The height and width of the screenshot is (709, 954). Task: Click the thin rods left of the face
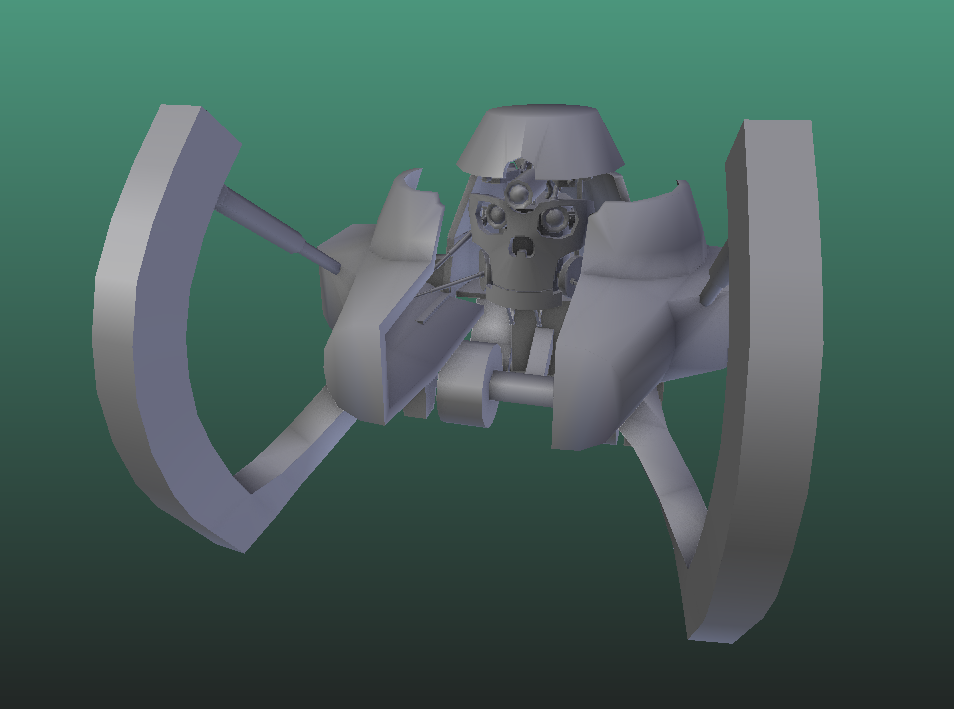(450, 260)
